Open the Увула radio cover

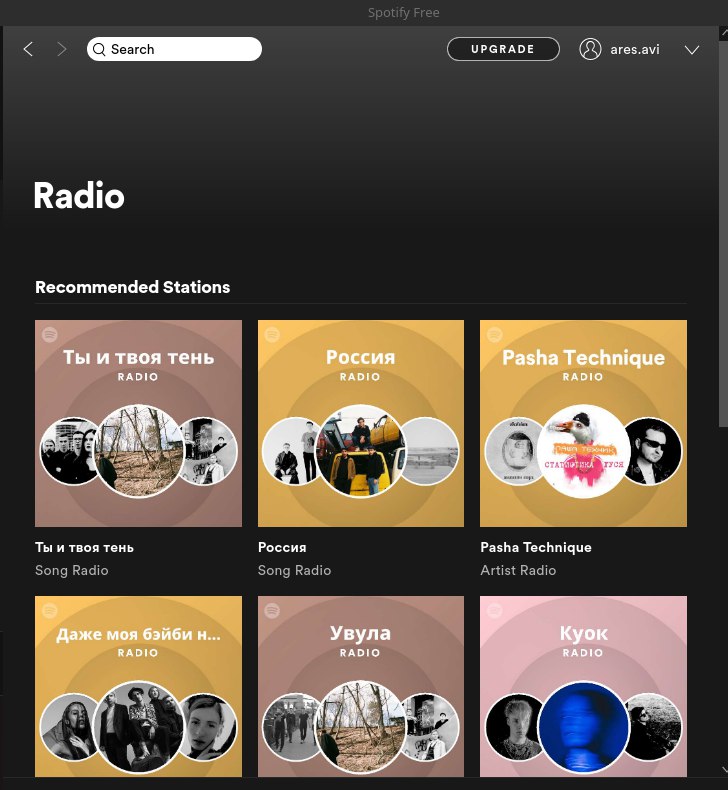361,686
